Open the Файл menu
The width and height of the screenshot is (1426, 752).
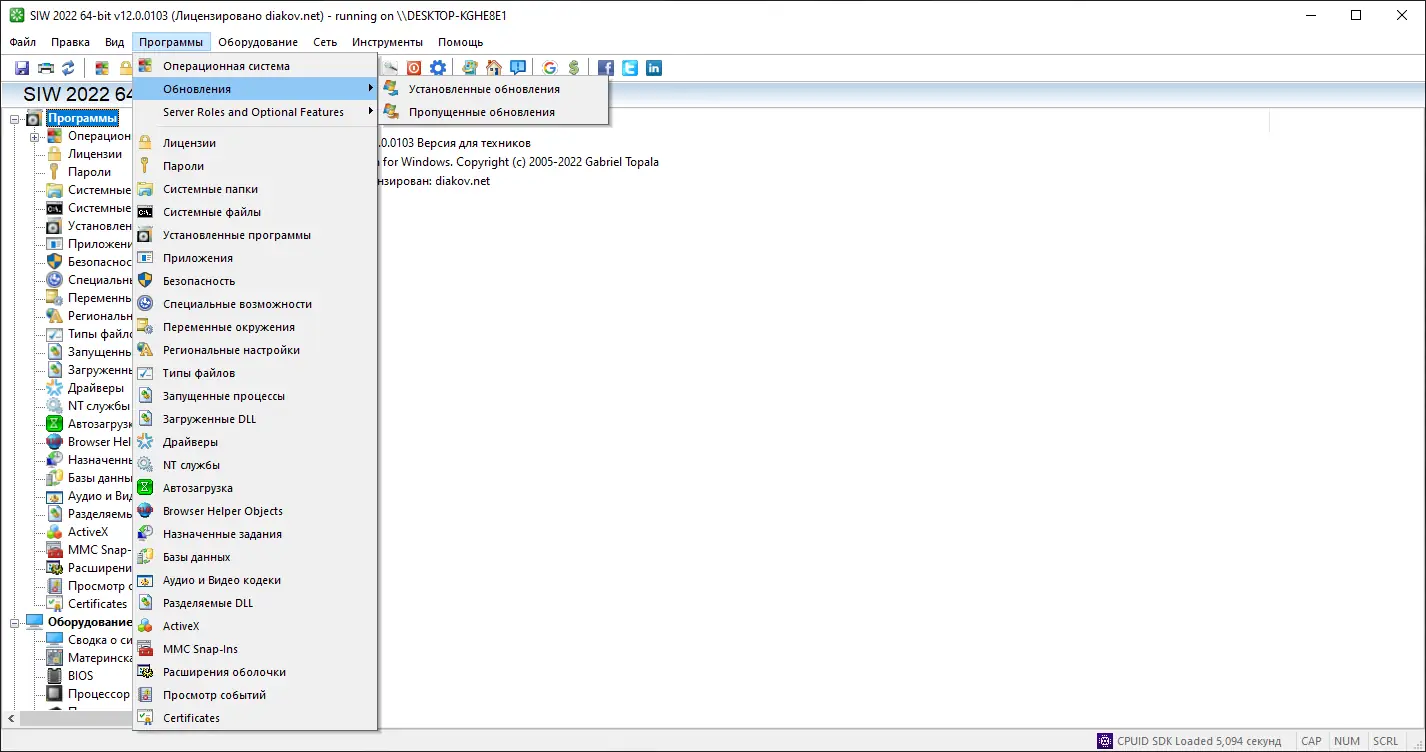pyautogui.click(x=23, y=42)
